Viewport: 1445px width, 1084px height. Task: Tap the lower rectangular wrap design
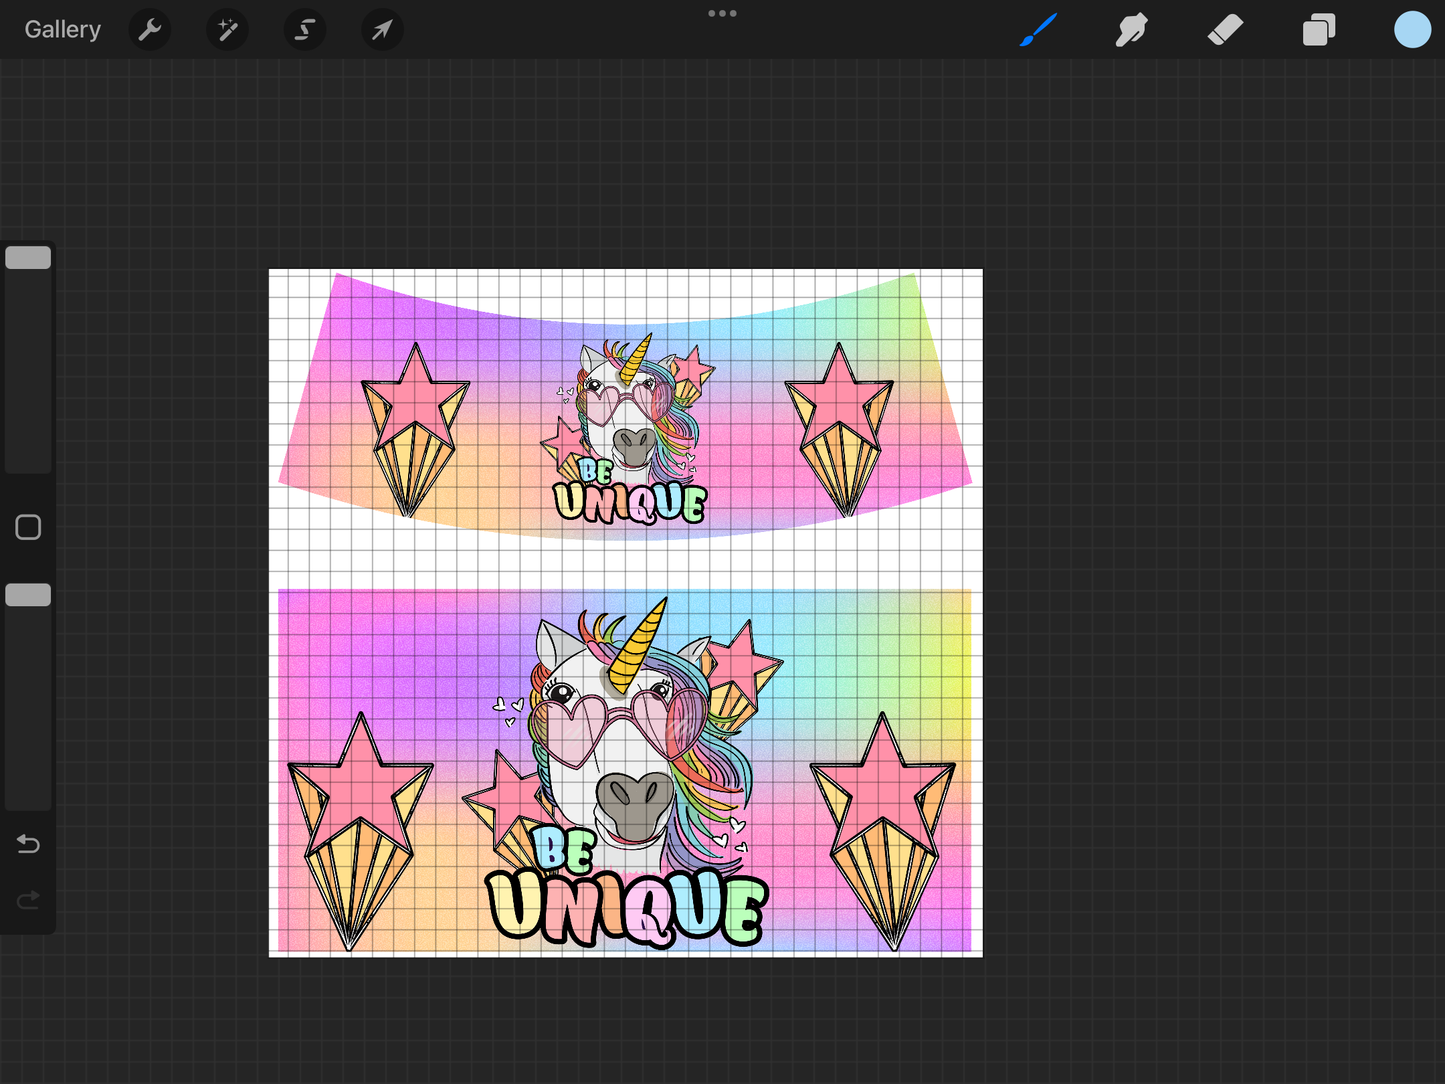[x=625, y=770]
